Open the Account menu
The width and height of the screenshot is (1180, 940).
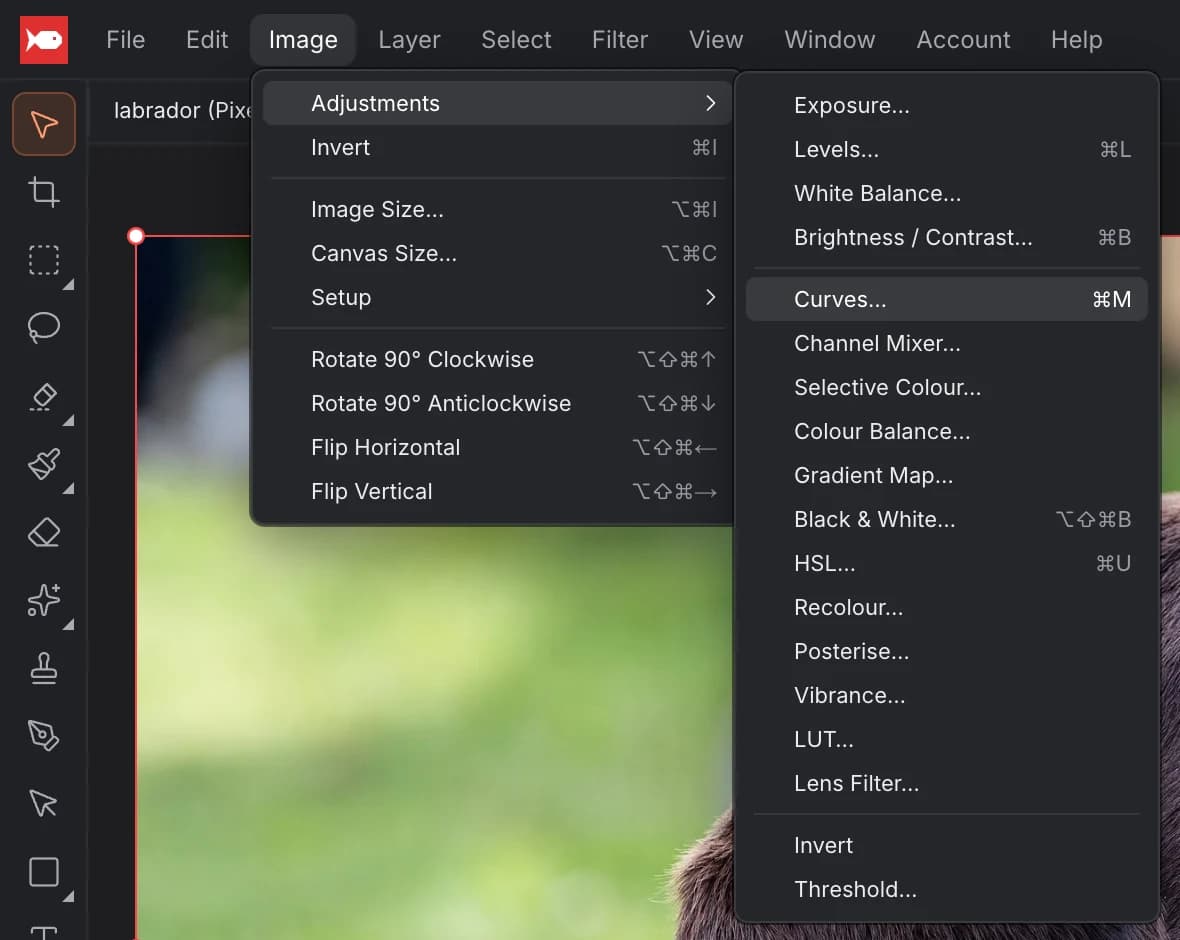963,39
